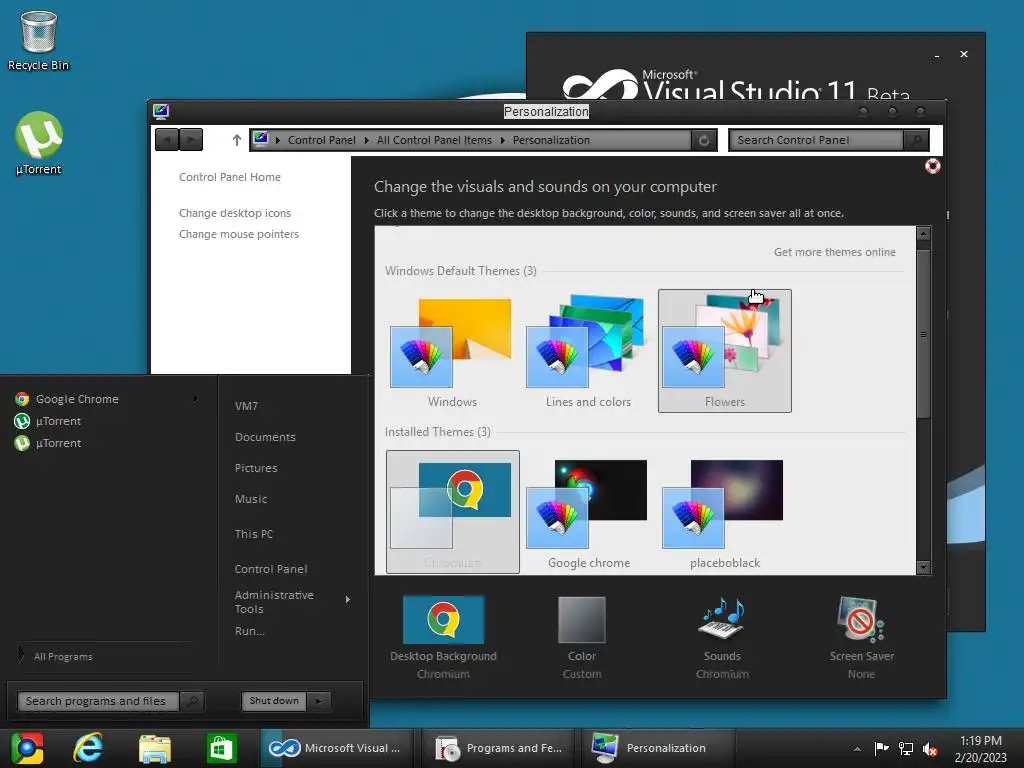The image size is (1024, 768).
Task: Open the Control Panel breadcrumb dropdown arrow
Action: pos(366,140)
